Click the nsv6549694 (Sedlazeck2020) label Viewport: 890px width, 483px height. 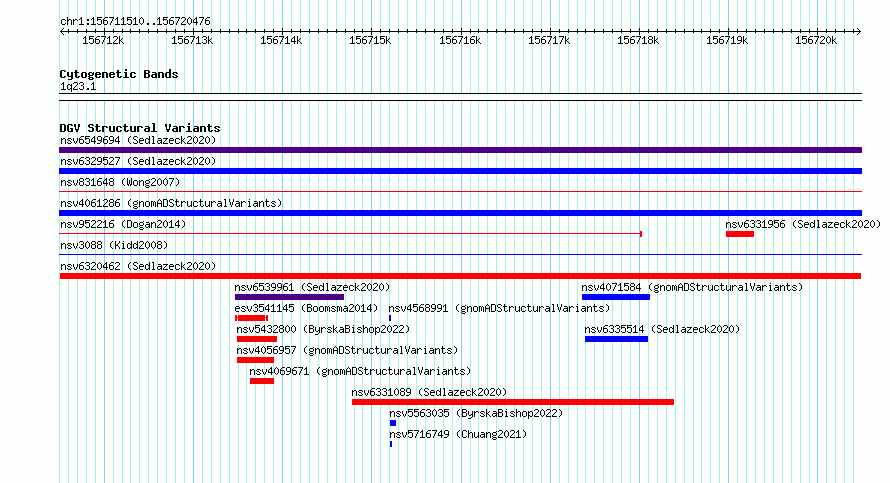(138, 140)
